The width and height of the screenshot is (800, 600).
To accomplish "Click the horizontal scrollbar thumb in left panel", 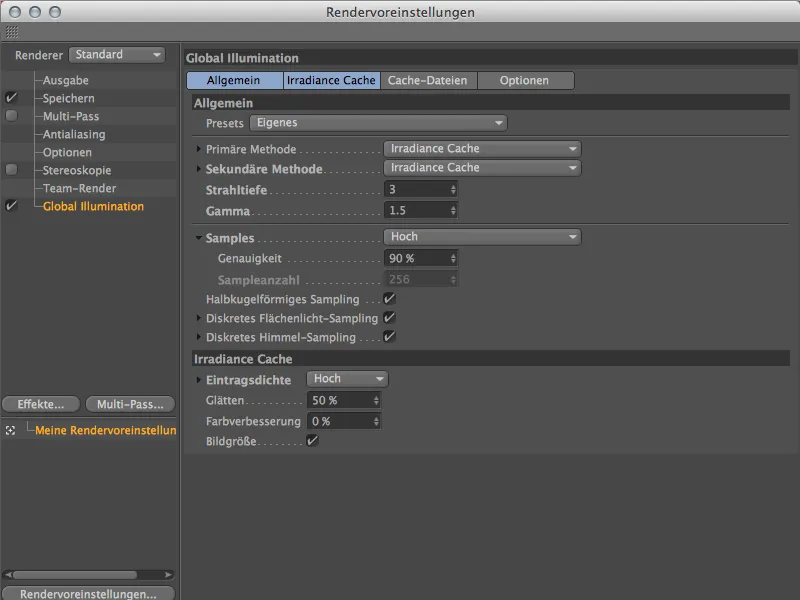I will 75,575.
